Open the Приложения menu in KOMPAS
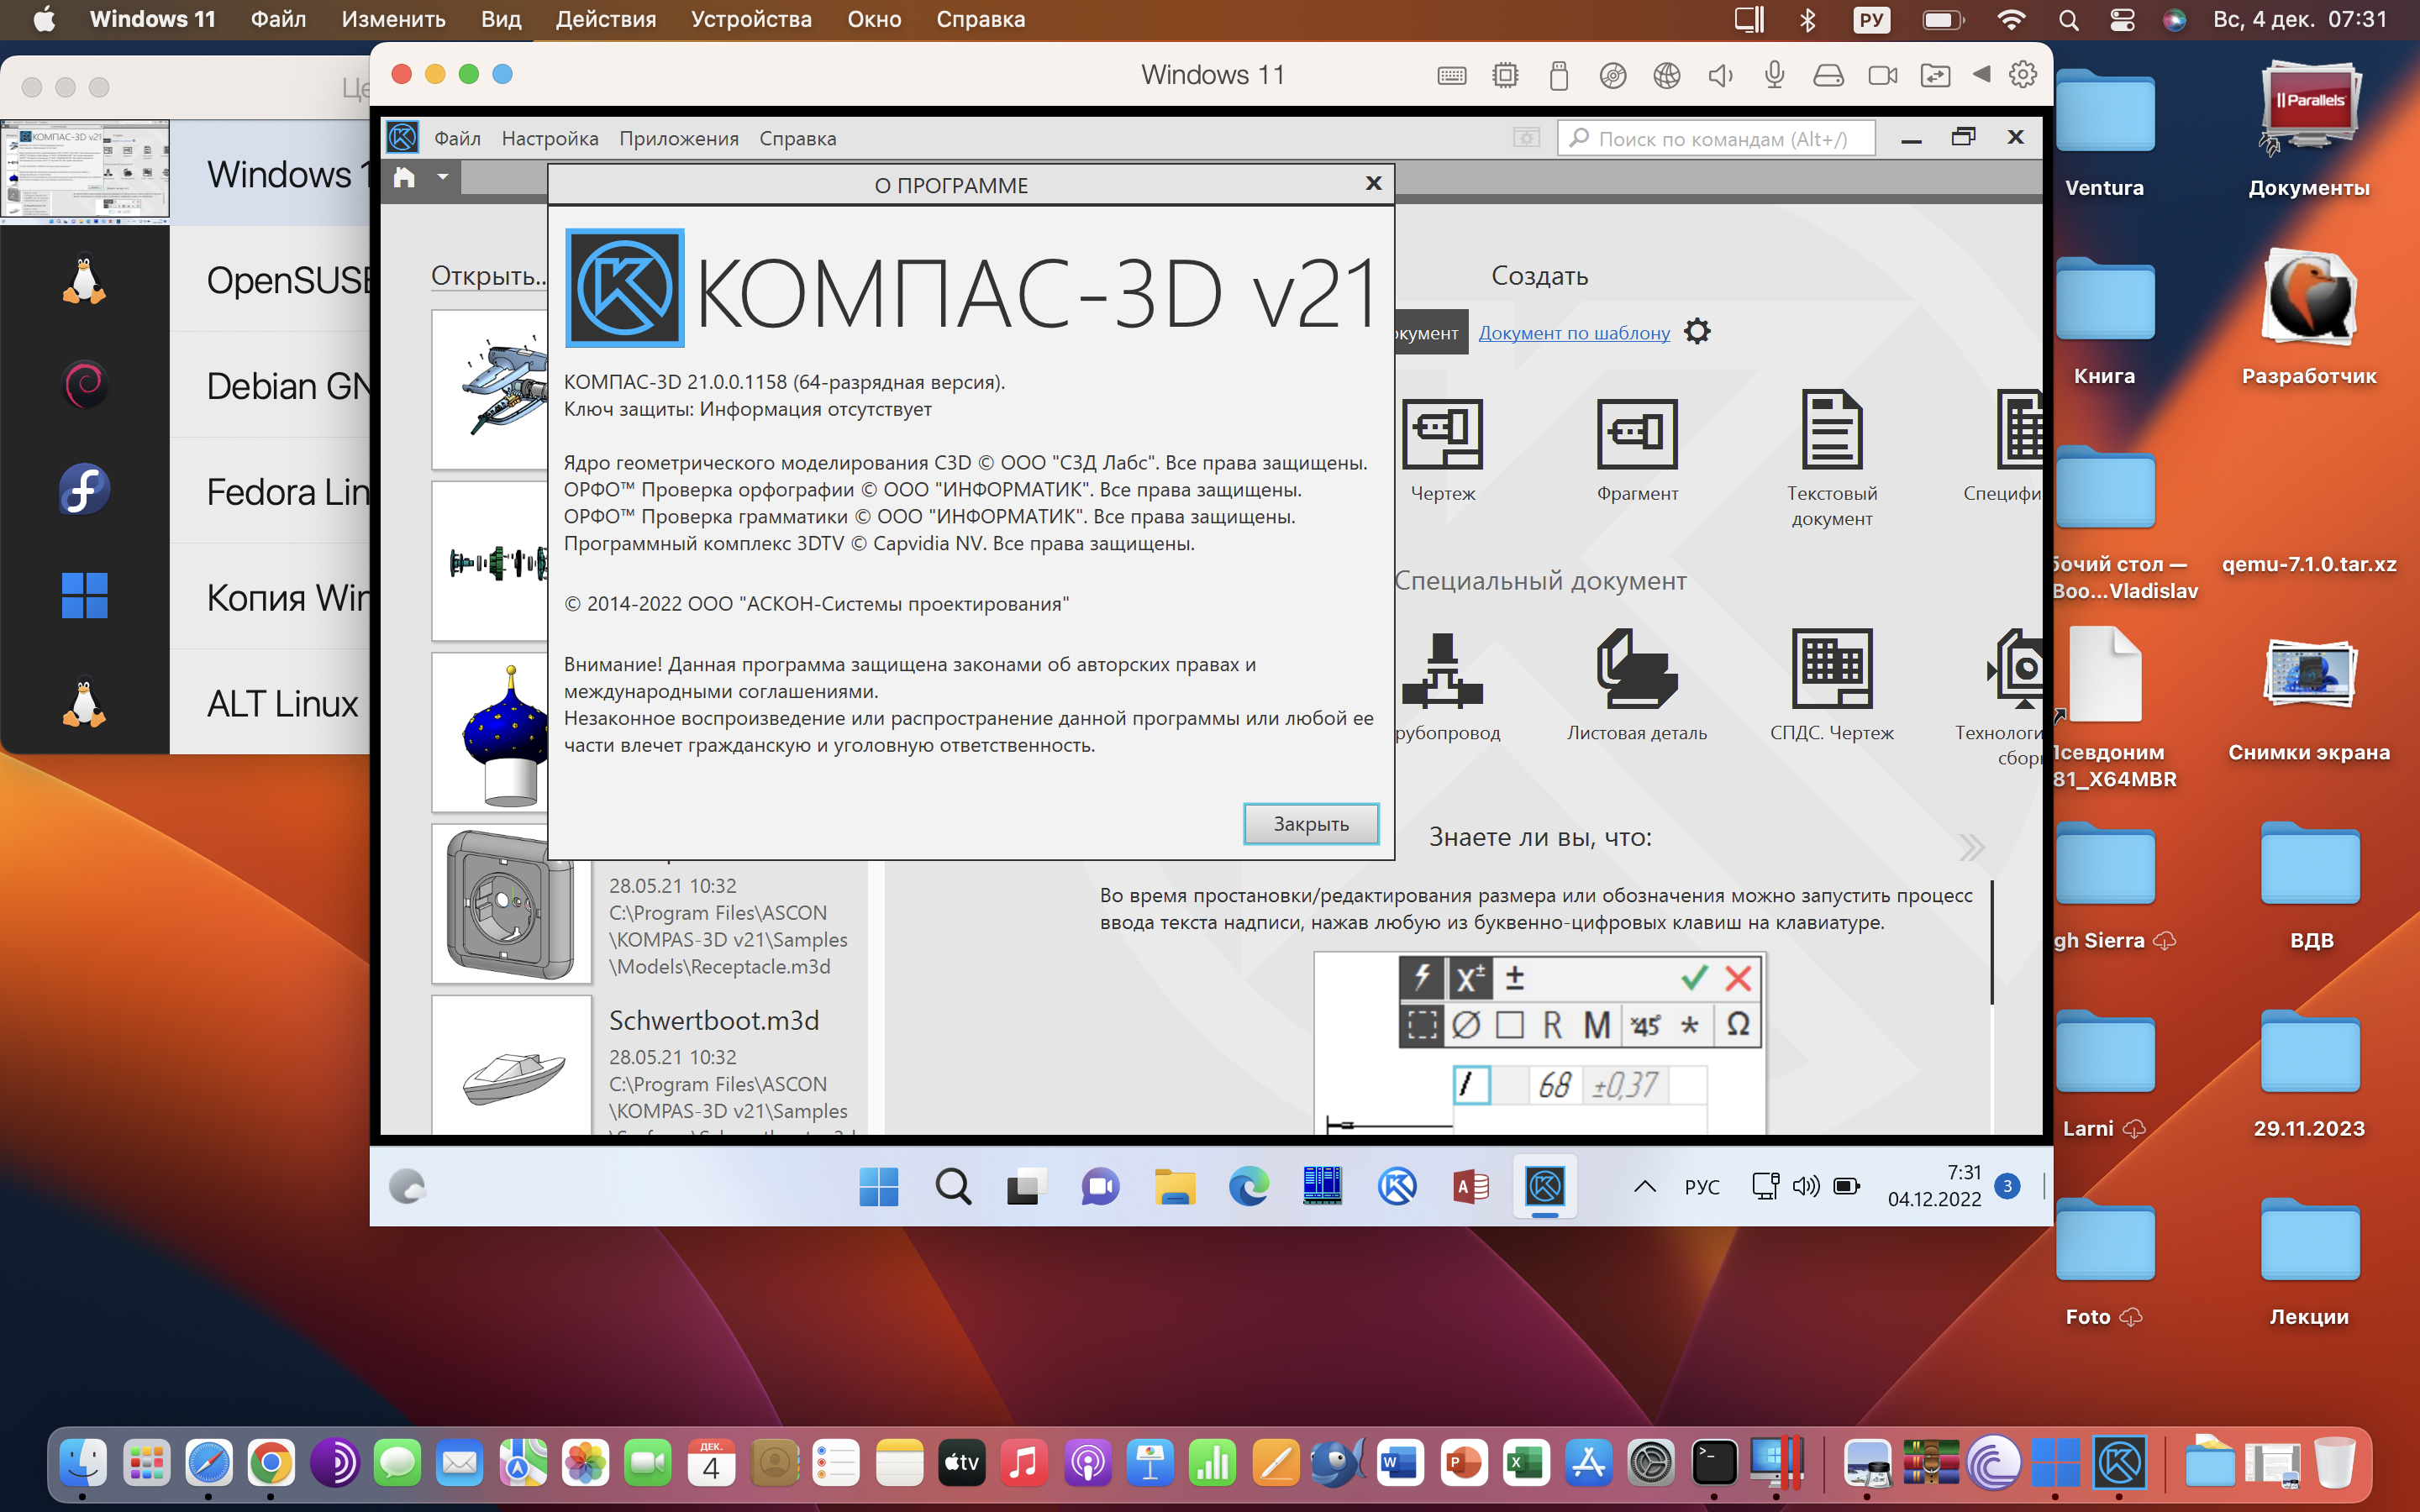This screenshot has width=2420, height=1512. [x=678, y=138]
